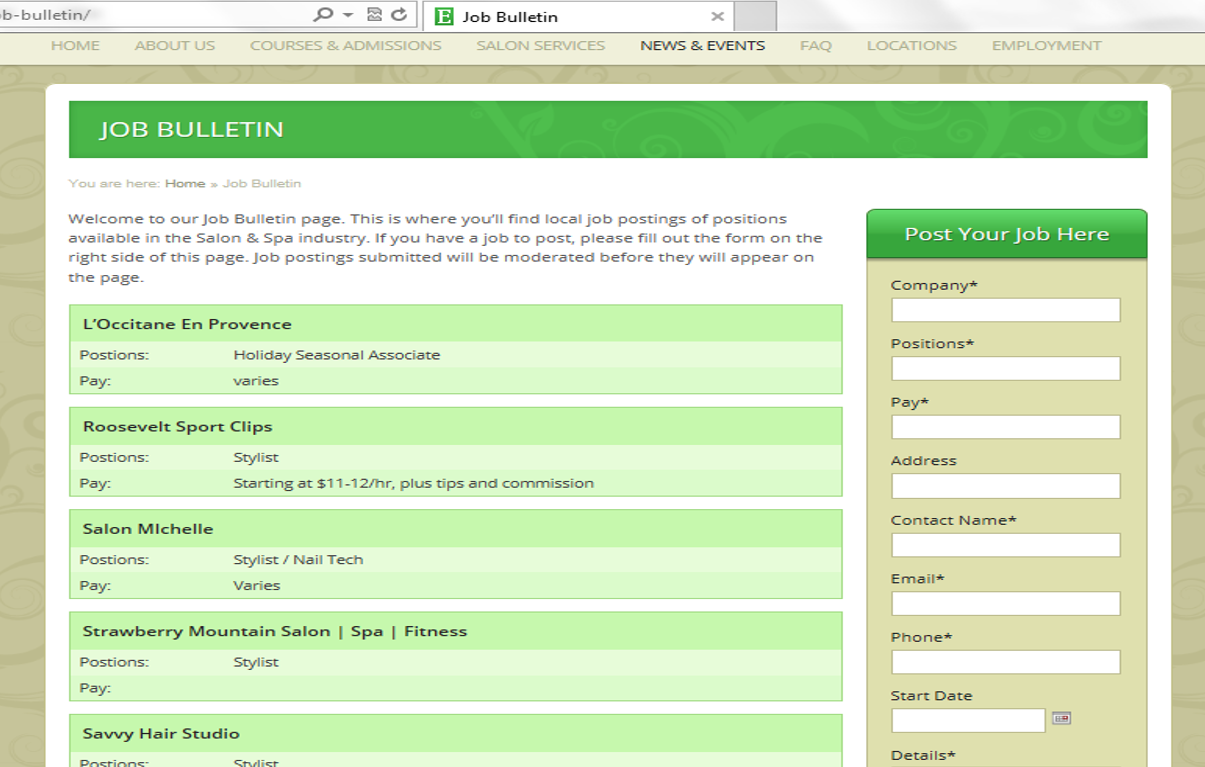1205x767 pixels.
Task: Click the Contact Name input field
Action: tap(1005, 545)
